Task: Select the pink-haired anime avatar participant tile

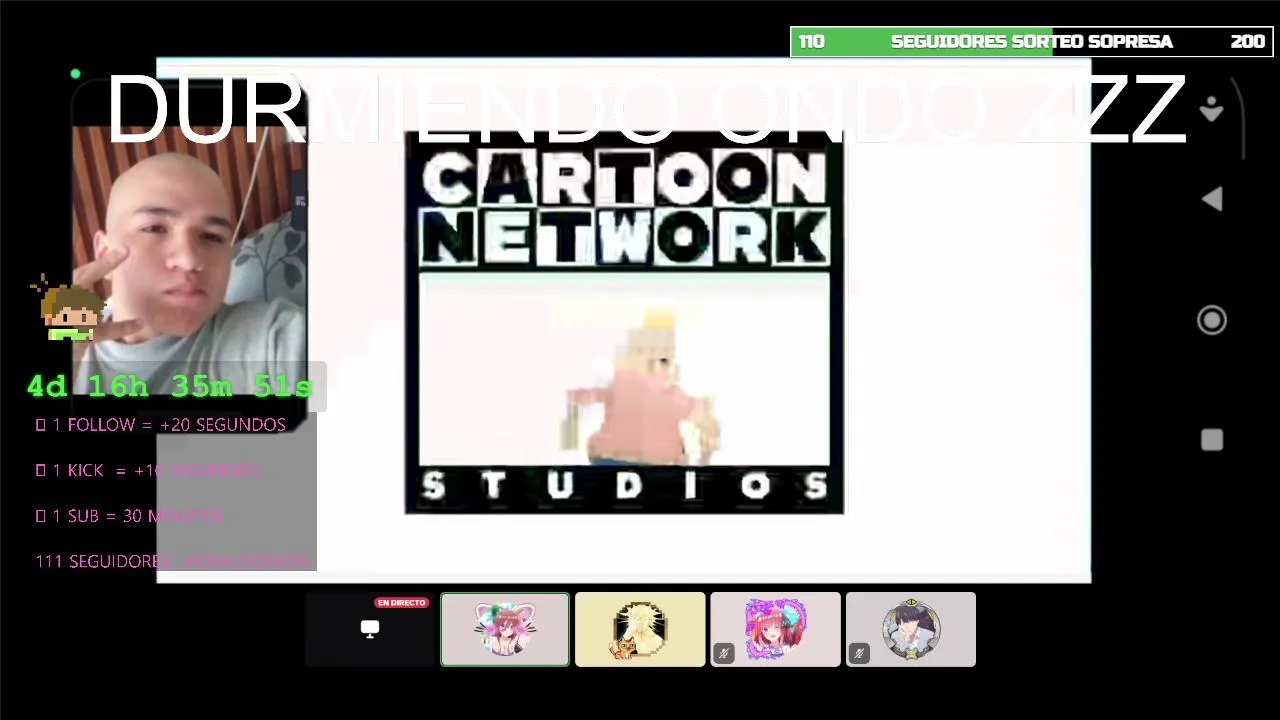Action: (775, 629)
